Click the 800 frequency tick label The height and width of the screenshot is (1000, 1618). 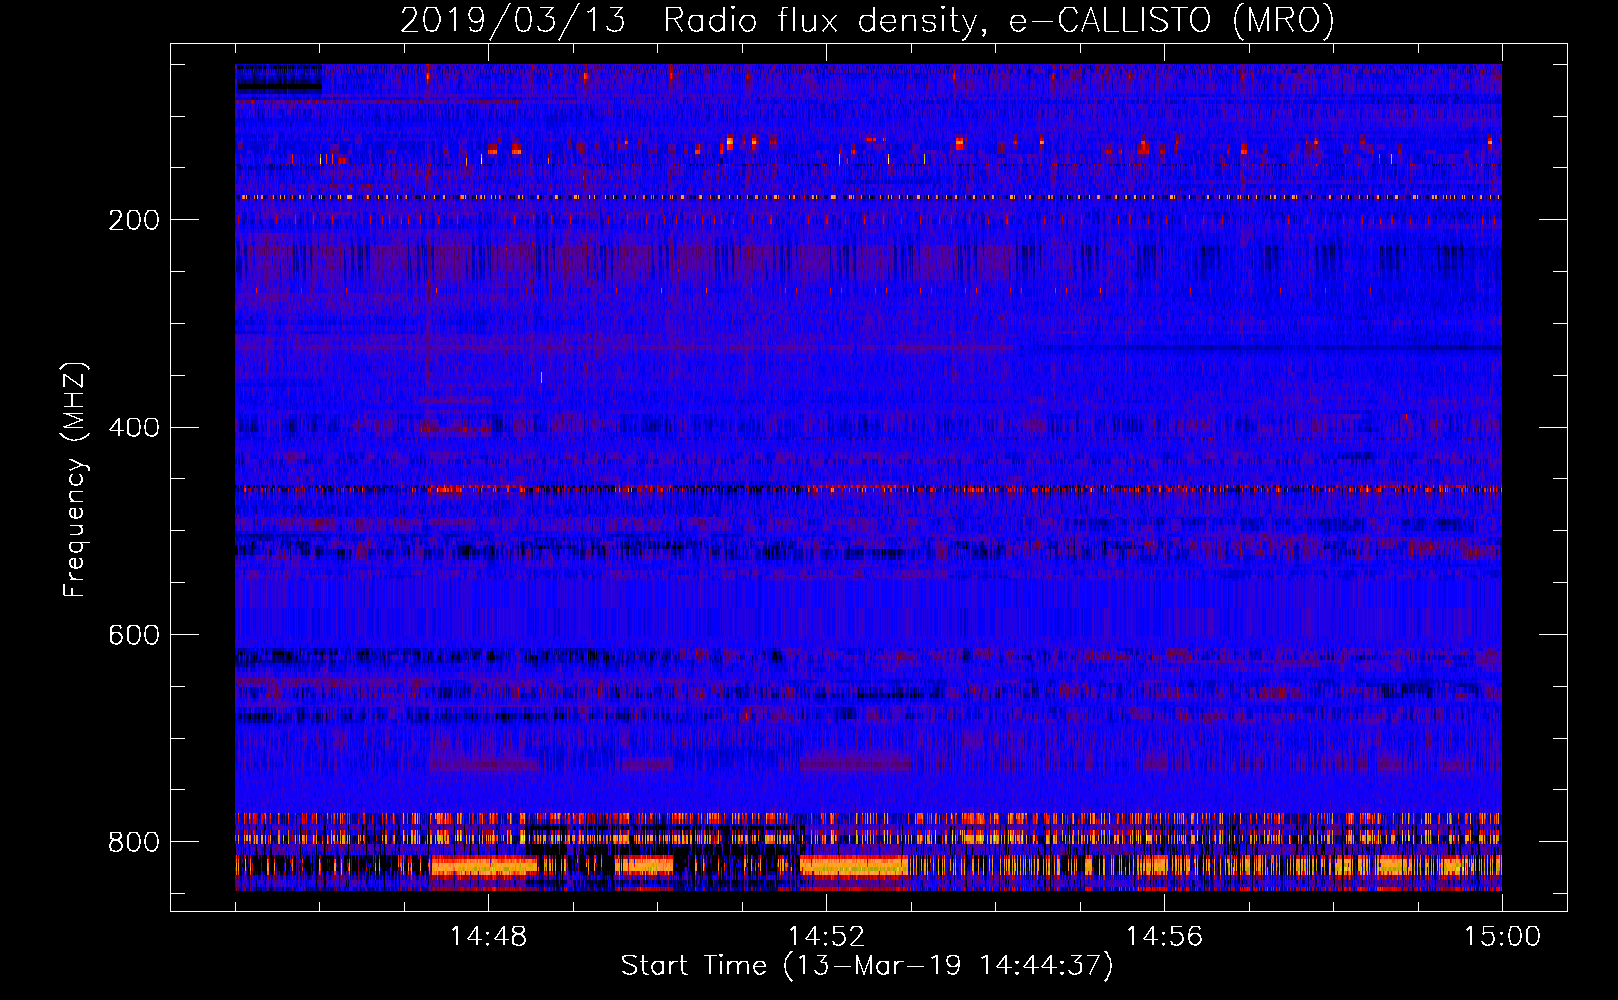tap(134, 842)
